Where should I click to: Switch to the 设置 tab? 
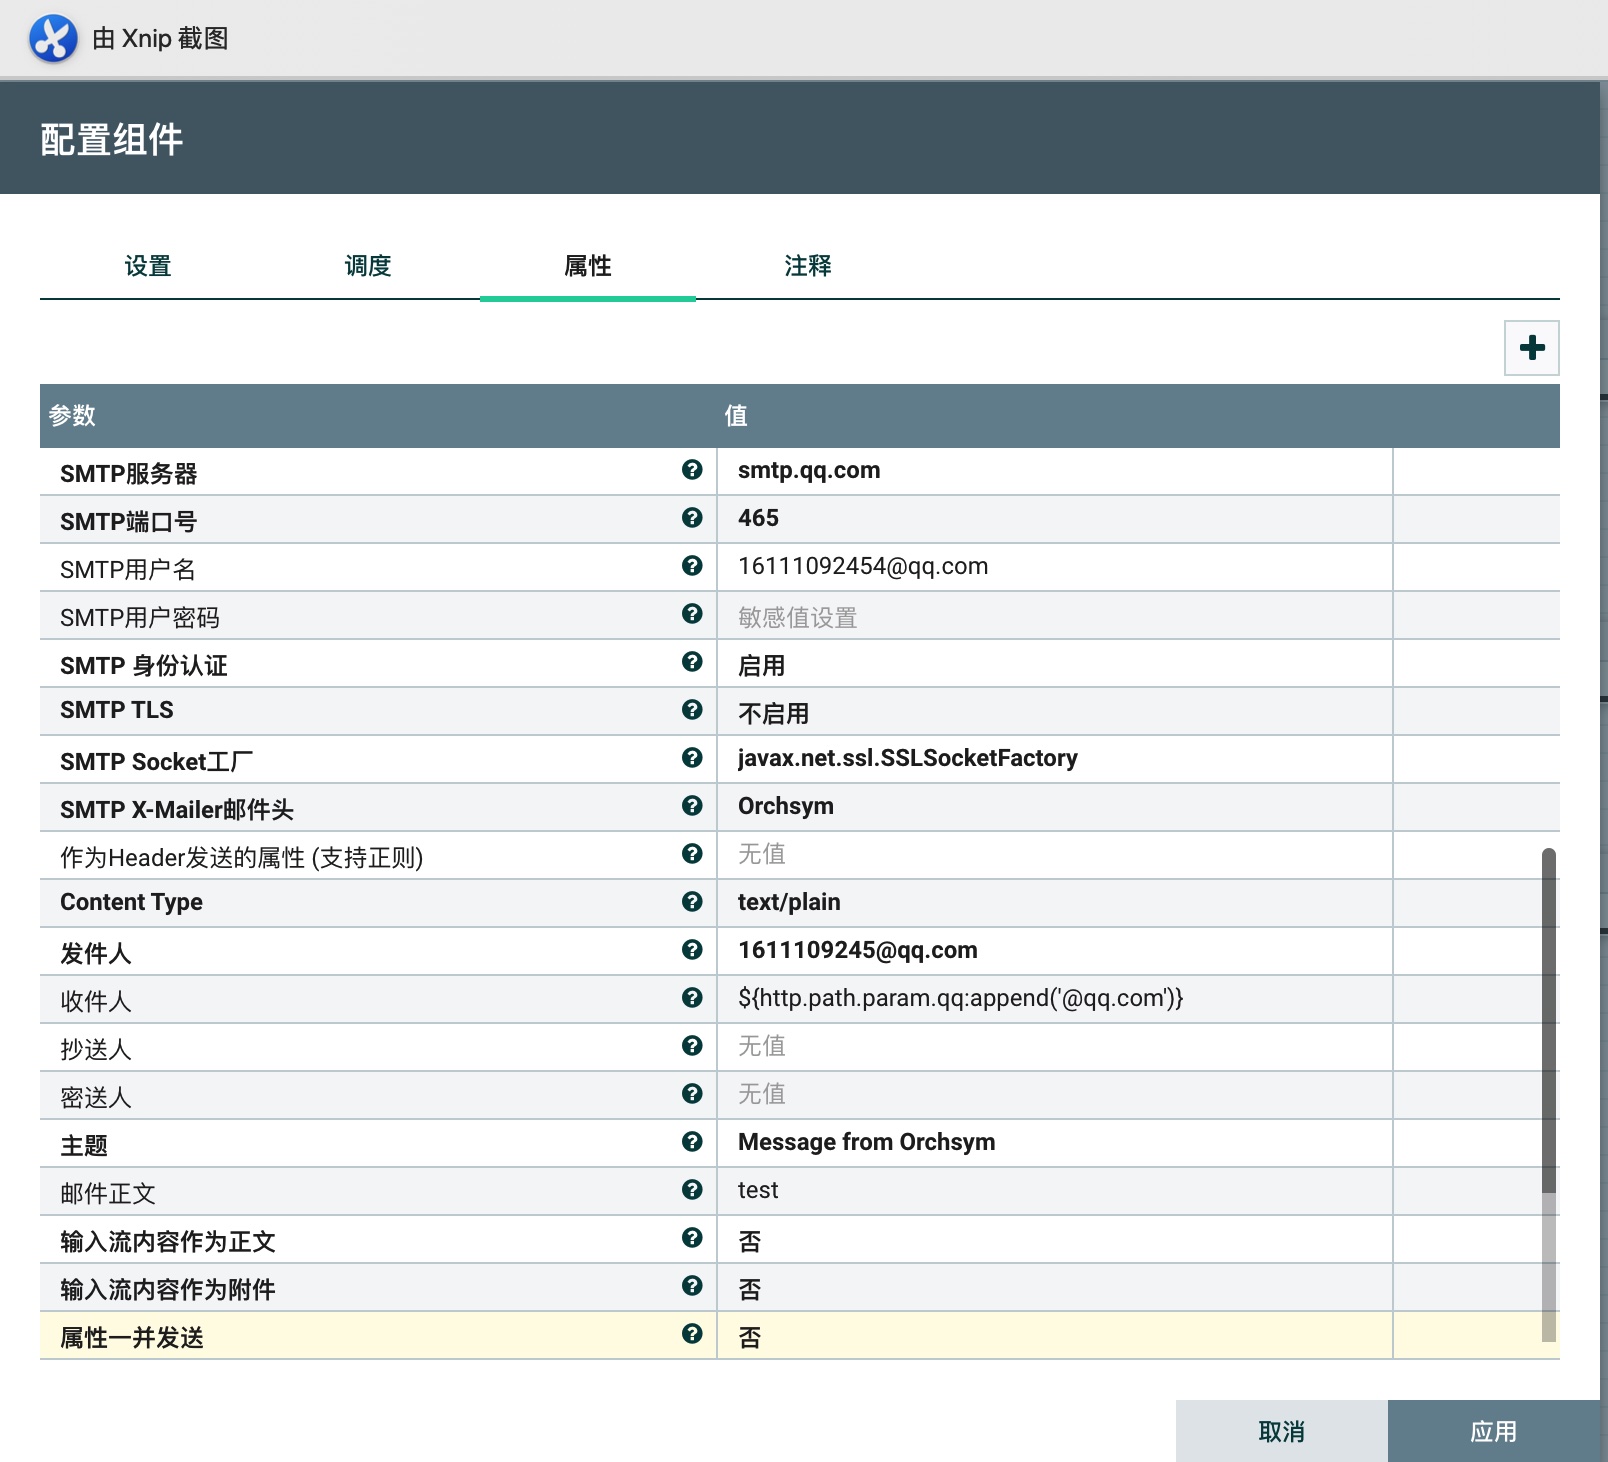click(x=148, y=266)
